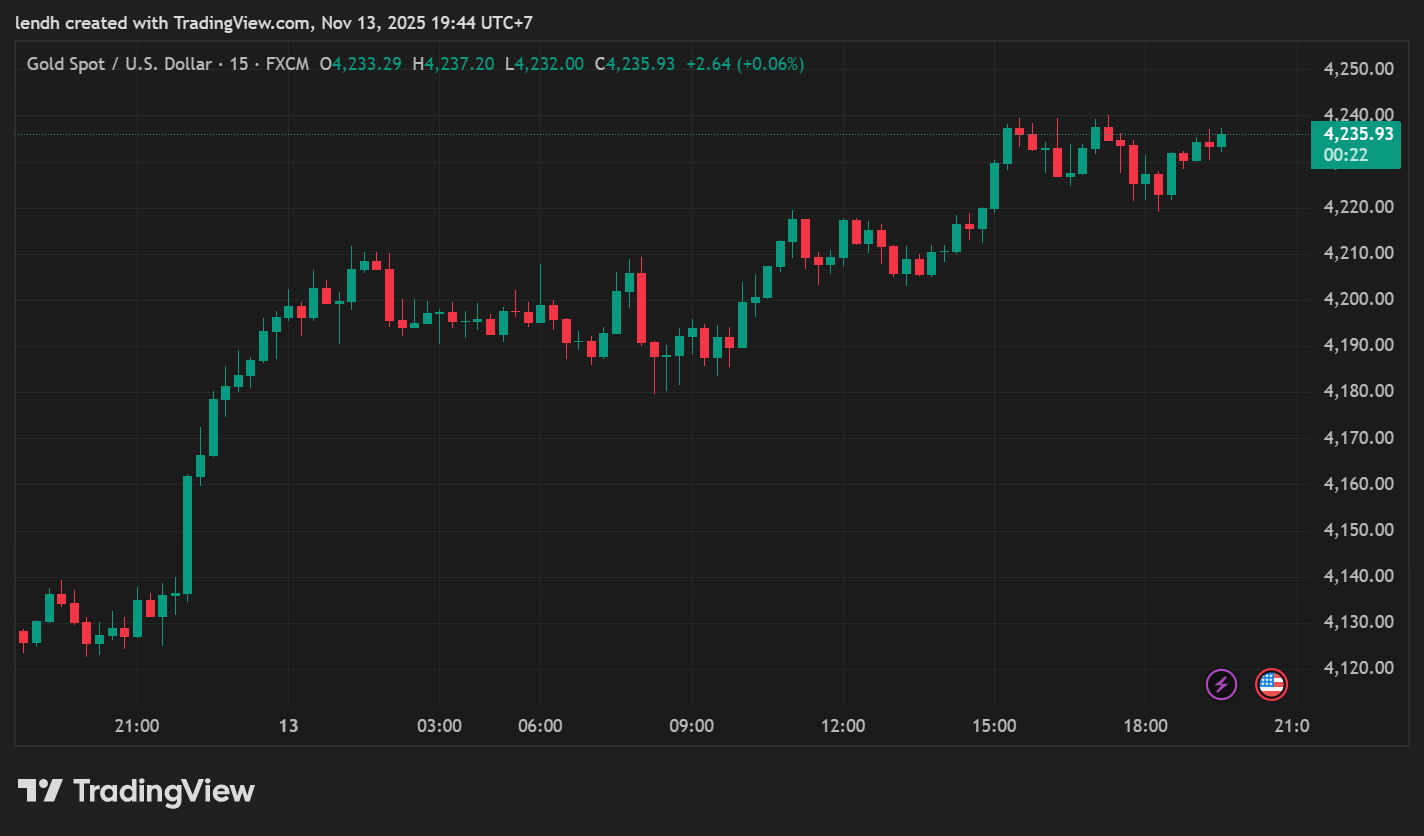Click the 4,120.00 label on the price axis

(1358, 668)
